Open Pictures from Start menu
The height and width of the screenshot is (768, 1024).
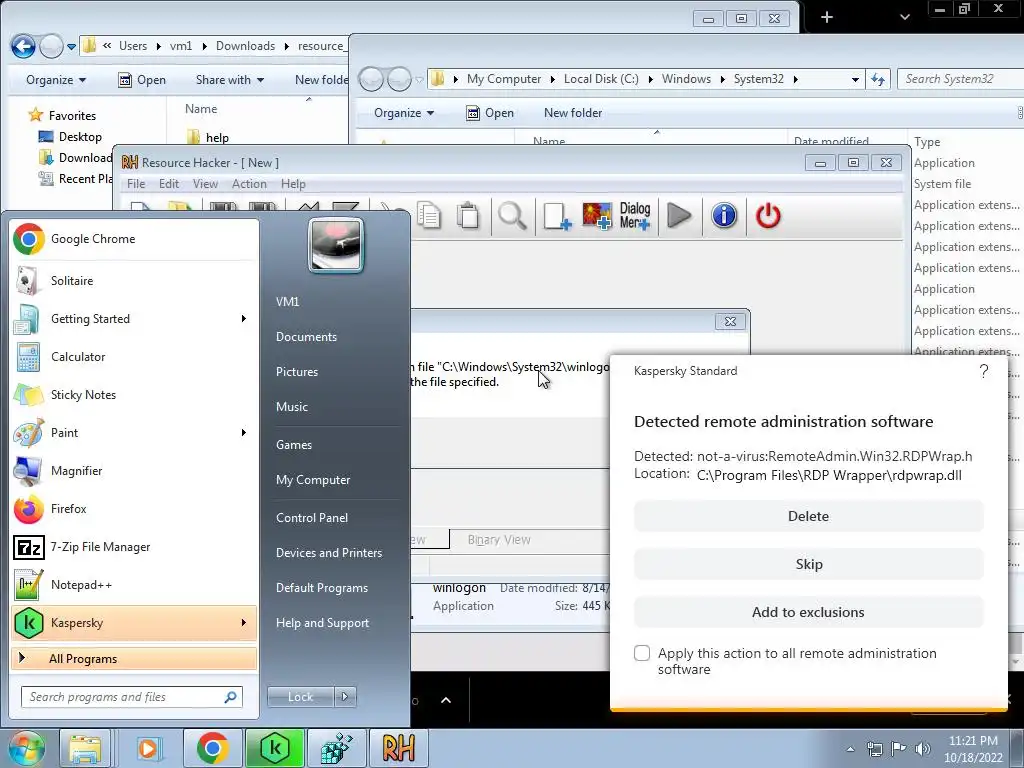297,372
